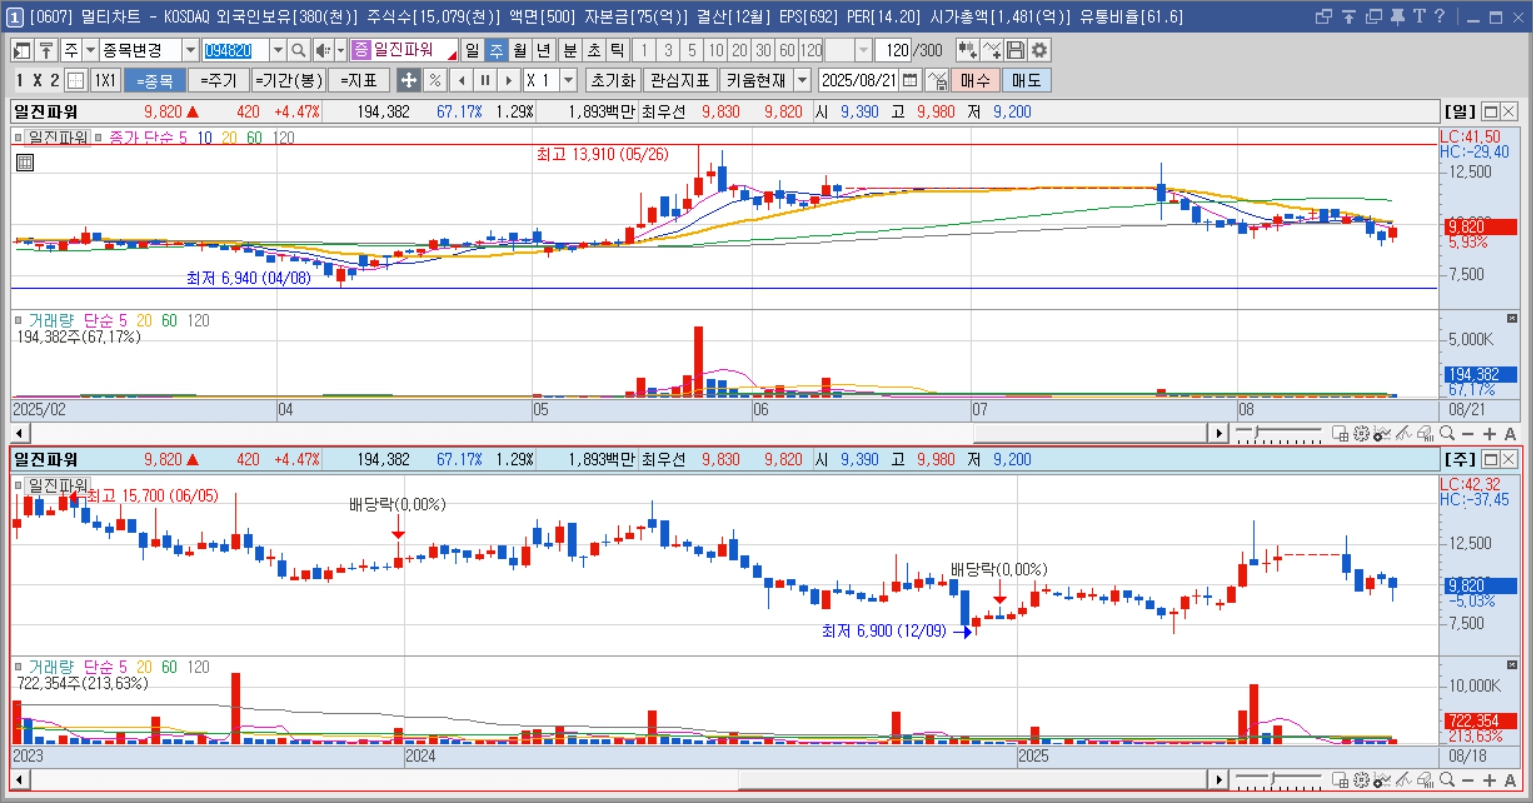
Task: Open the stock code 094820 dropdown arrow
Action: (x=278, y=50)
